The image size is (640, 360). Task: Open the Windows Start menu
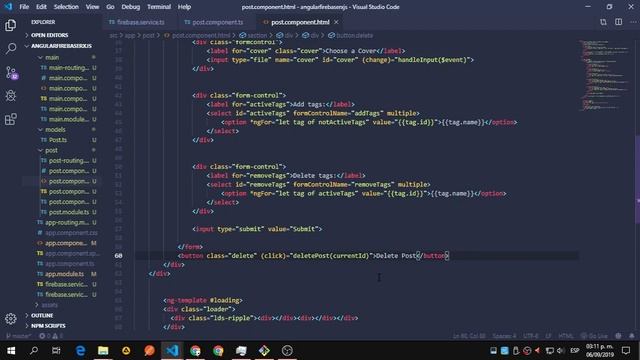(x=11, y=351)
